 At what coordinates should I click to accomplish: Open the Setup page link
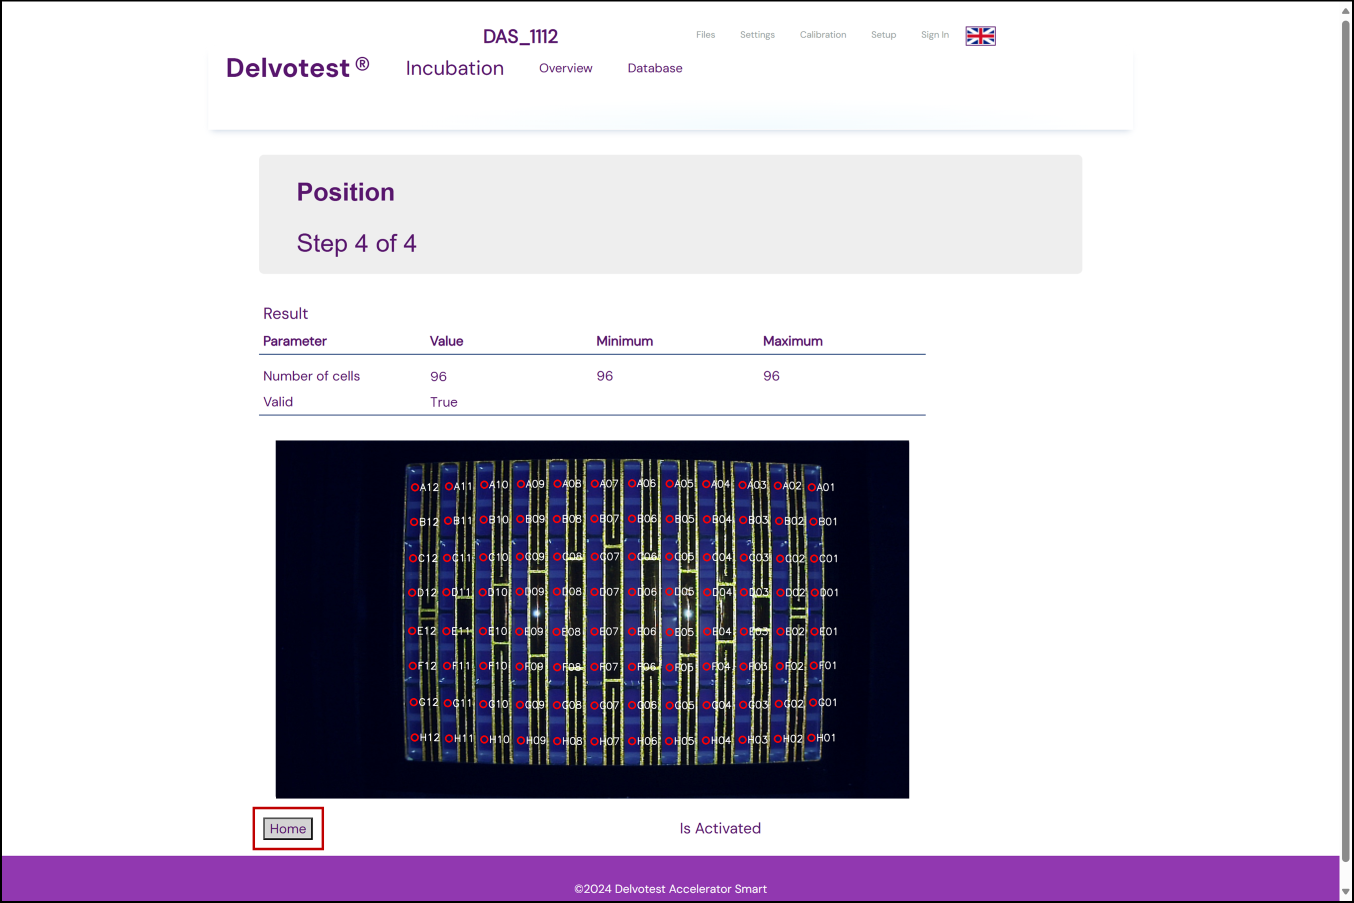883,35
